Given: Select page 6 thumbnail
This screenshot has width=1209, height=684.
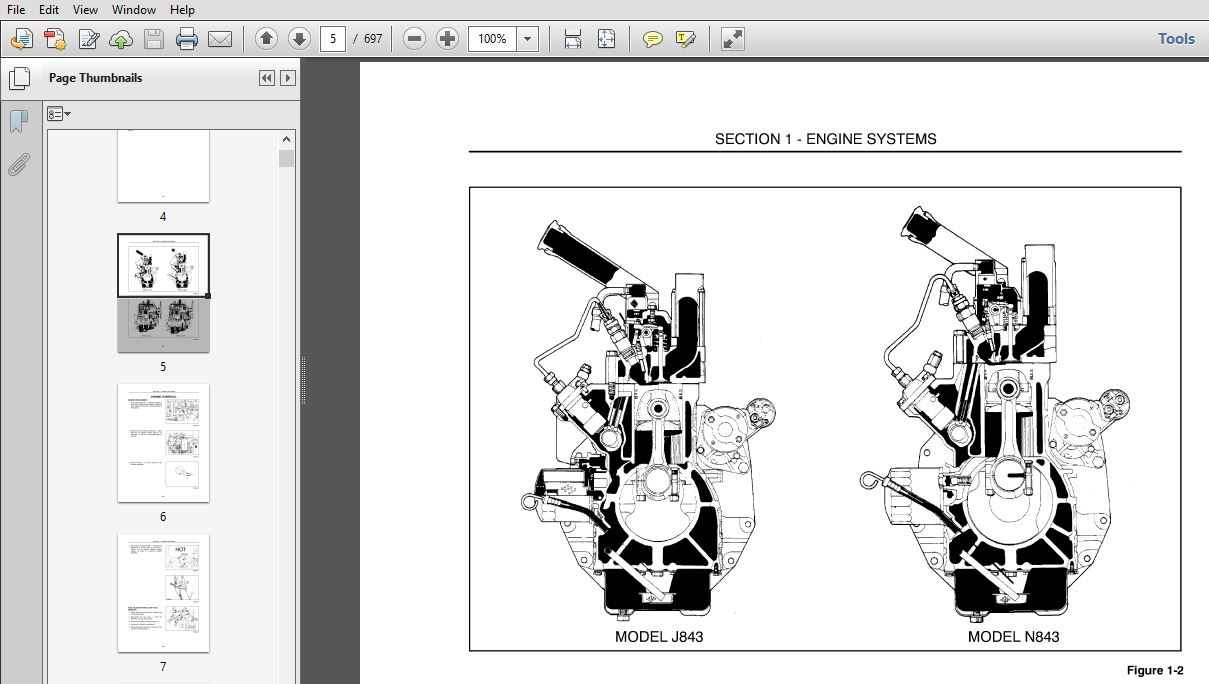Looking at the screenshot, I should (163, 443).
